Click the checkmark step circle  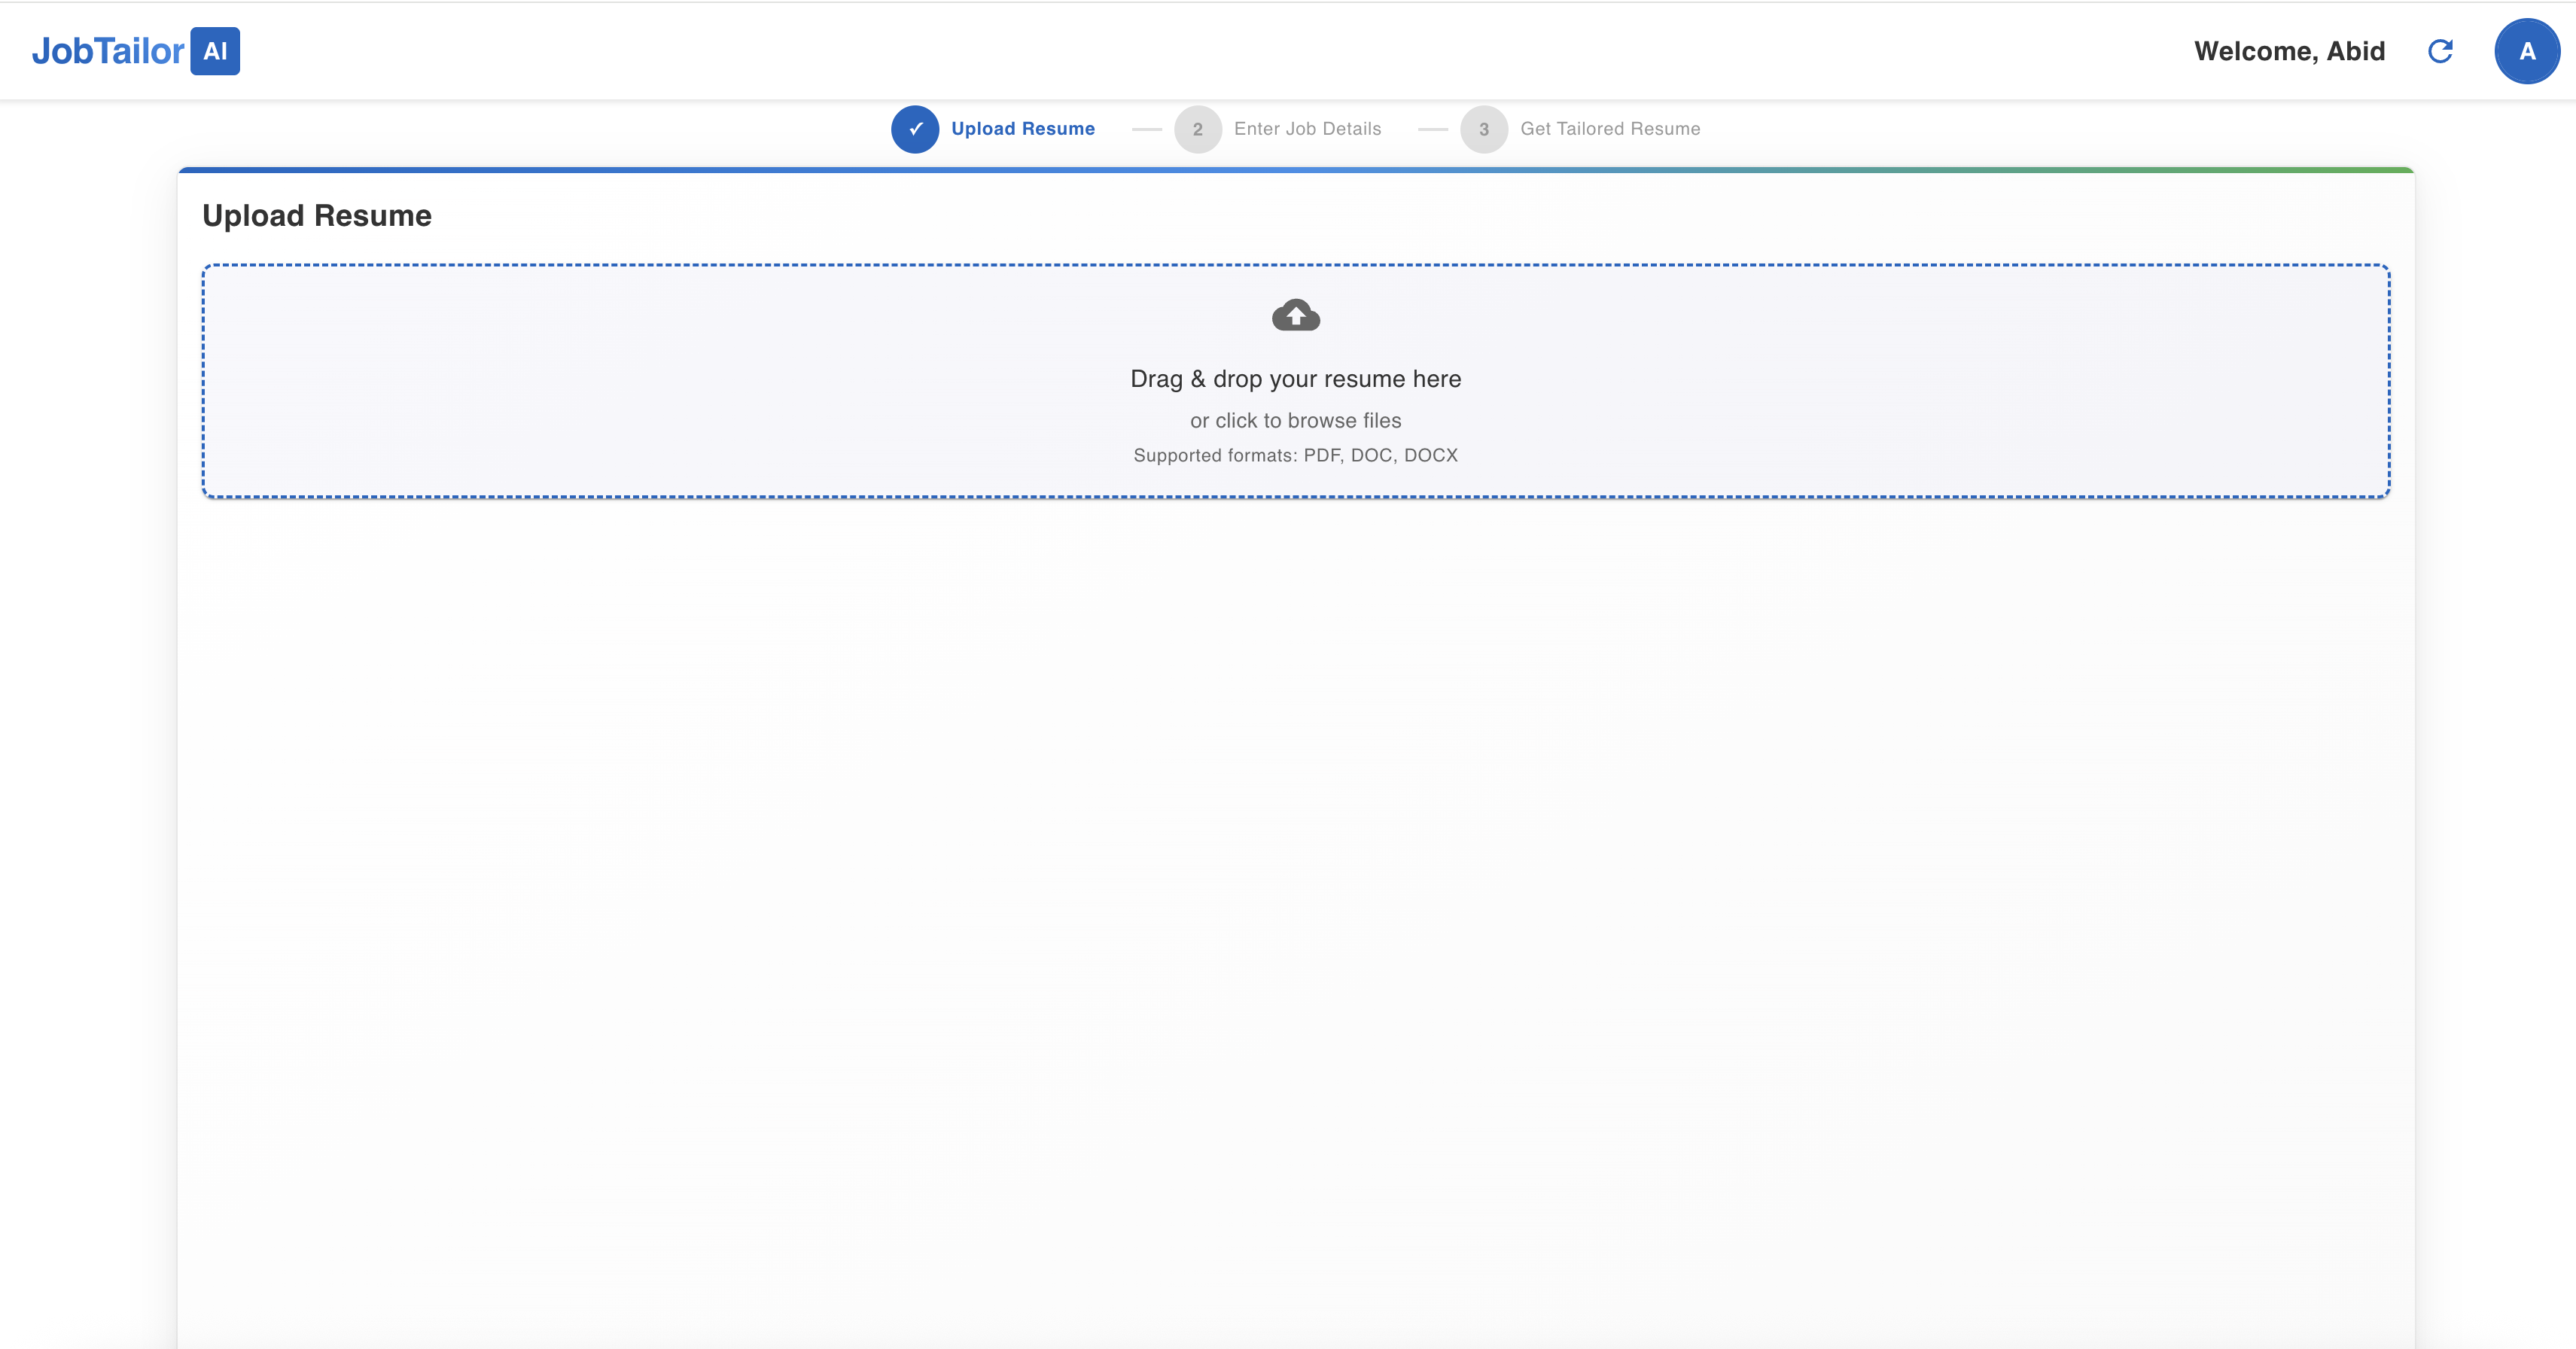[x=914, y=129]
